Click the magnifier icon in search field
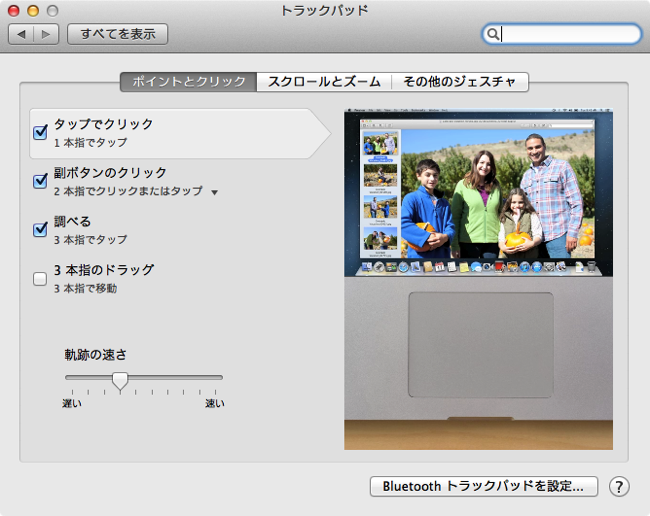 492,34
